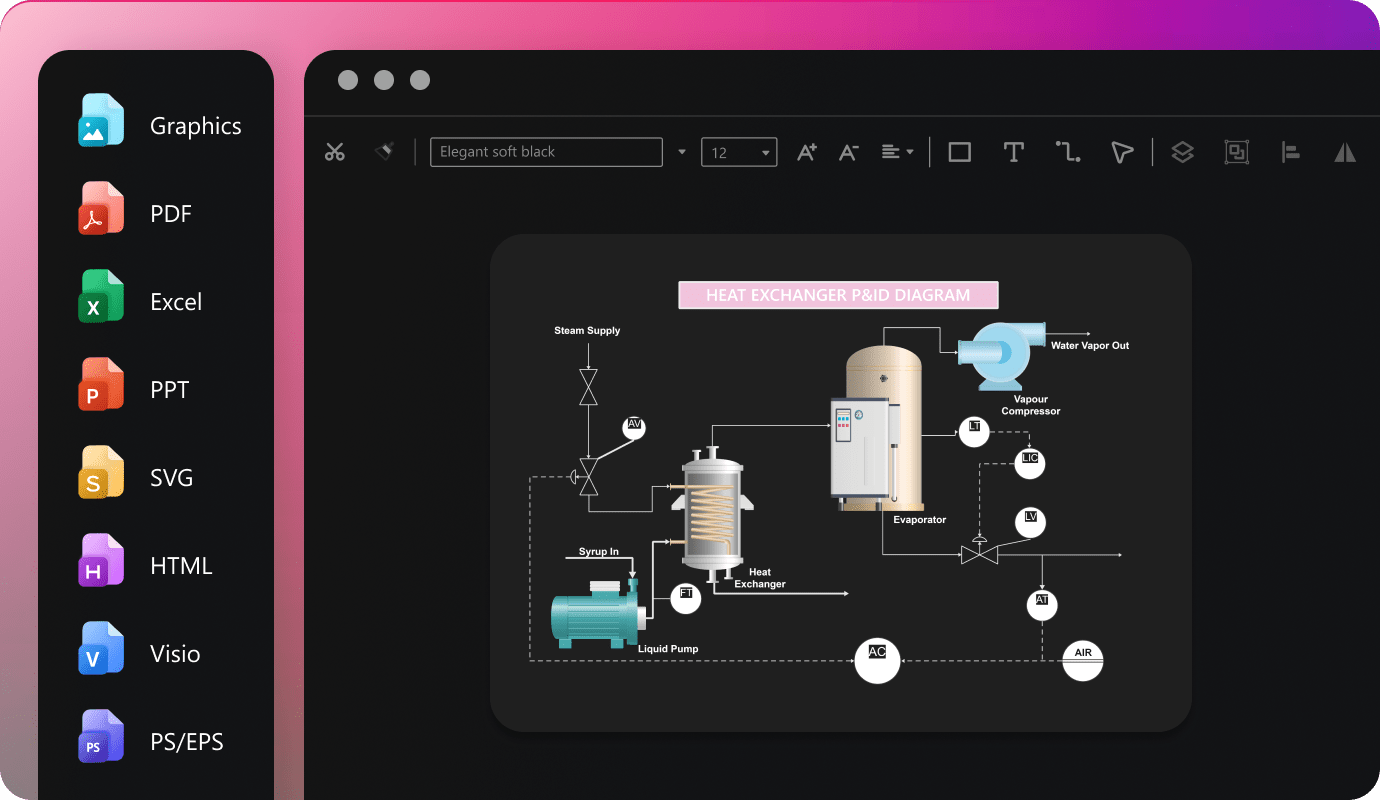1380x800 pixels.
Task: Select the Water Vapor Out label
Action: click(1090, 345)
